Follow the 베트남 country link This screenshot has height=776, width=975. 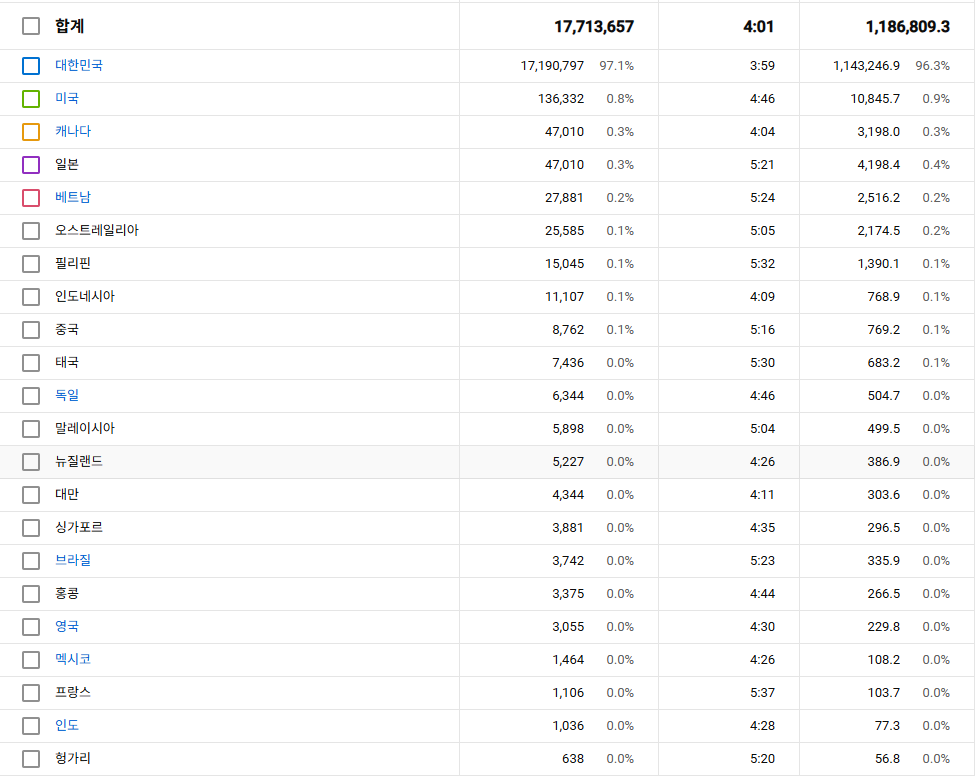73,197
